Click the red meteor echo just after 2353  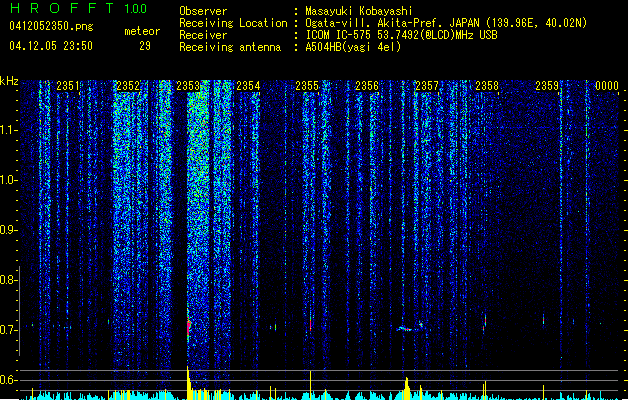coord(188,326)
